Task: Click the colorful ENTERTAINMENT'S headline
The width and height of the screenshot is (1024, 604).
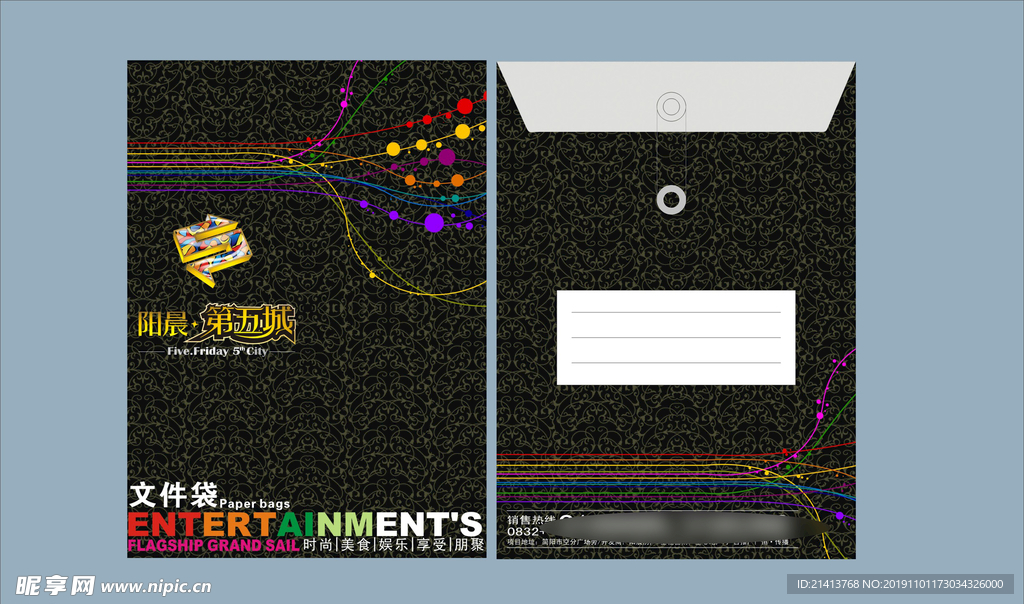Action: (x=306, y=523)
